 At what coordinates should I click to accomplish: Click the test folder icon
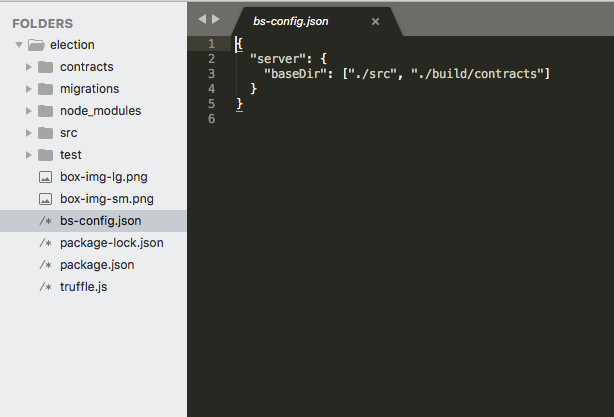(x=45, y=155)
